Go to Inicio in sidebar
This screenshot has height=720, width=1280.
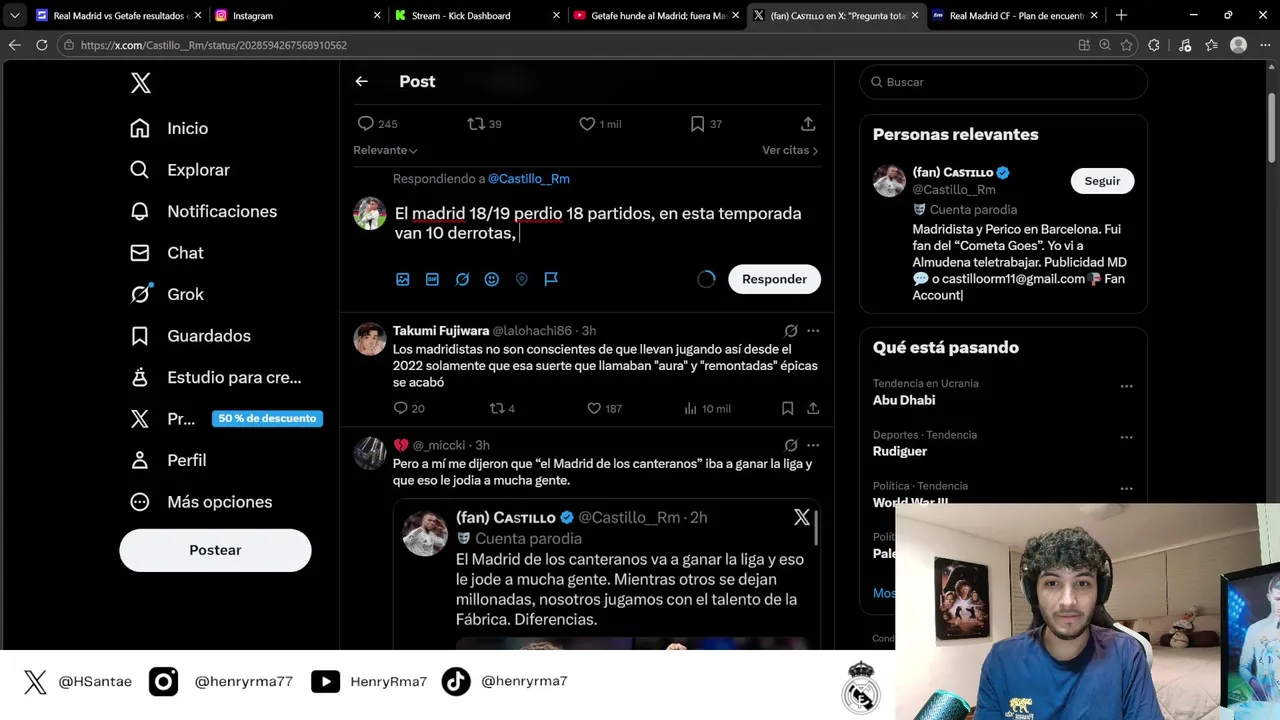(170, 128)
